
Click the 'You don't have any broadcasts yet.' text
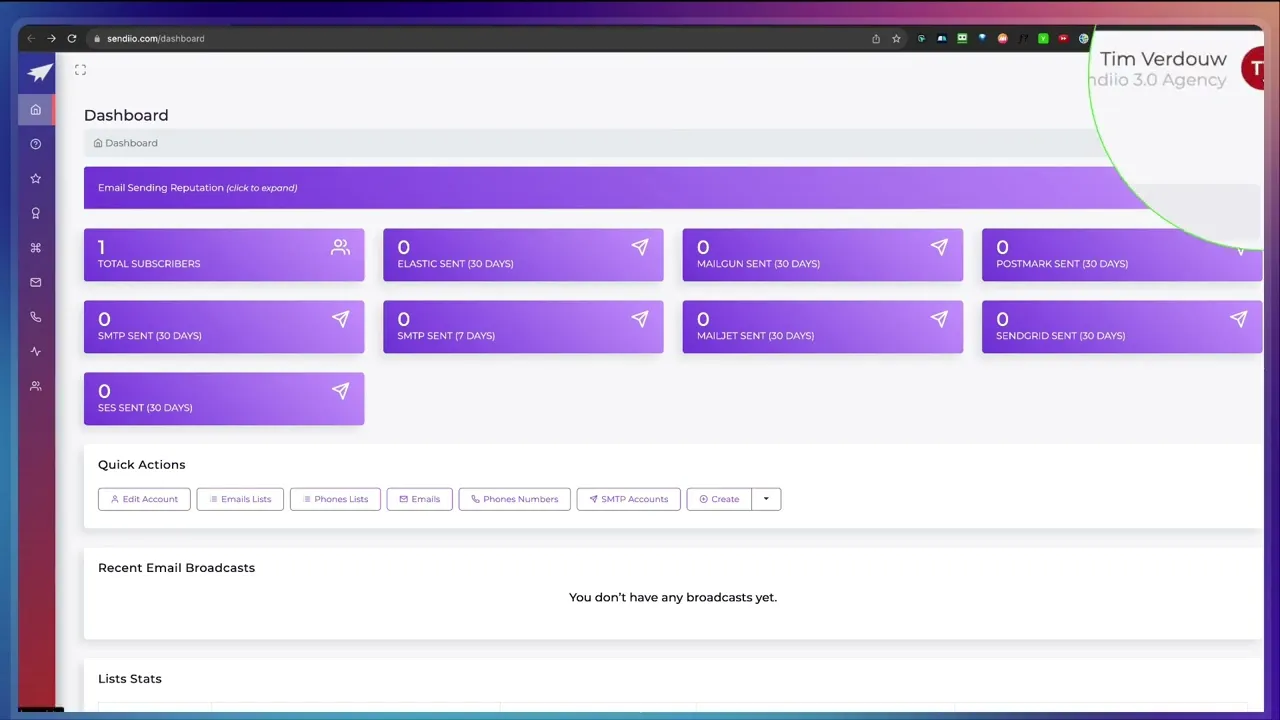[673, 597]
